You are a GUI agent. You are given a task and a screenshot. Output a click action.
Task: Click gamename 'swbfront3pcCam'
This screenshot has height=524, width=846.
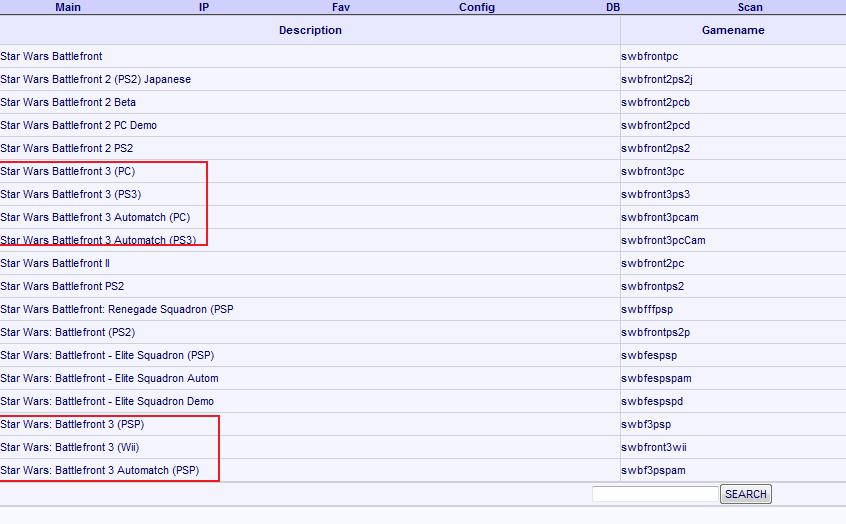click(664, 240)
